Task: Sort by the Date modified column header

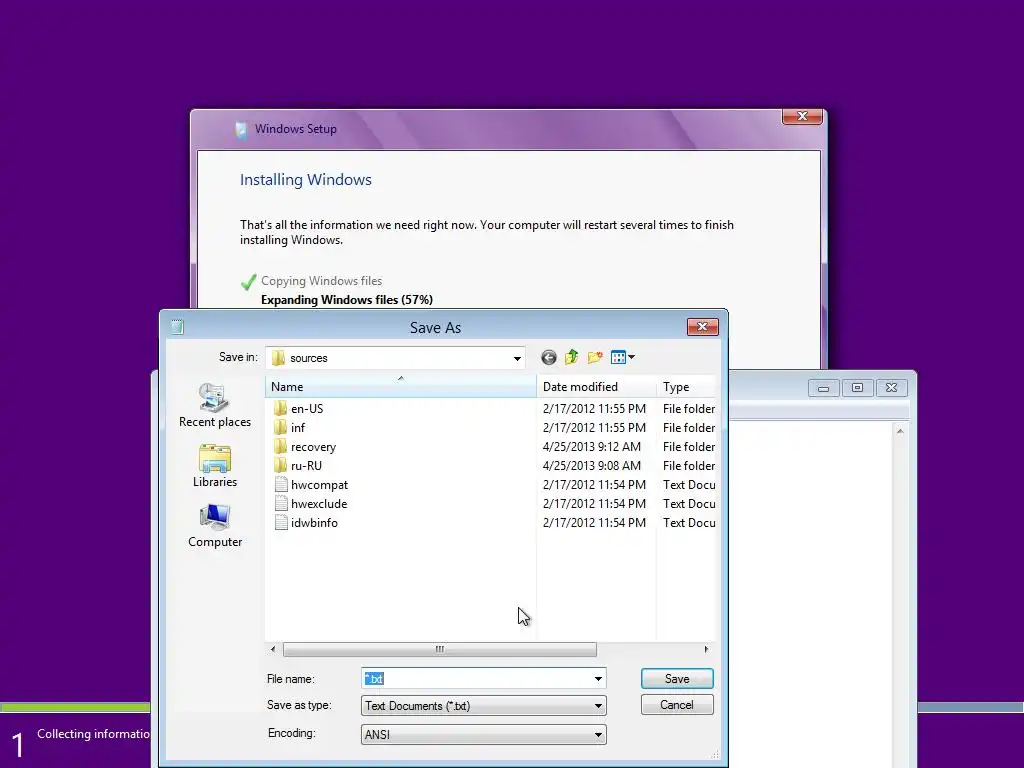Action: pyautogui.click(x=596, y=387)
